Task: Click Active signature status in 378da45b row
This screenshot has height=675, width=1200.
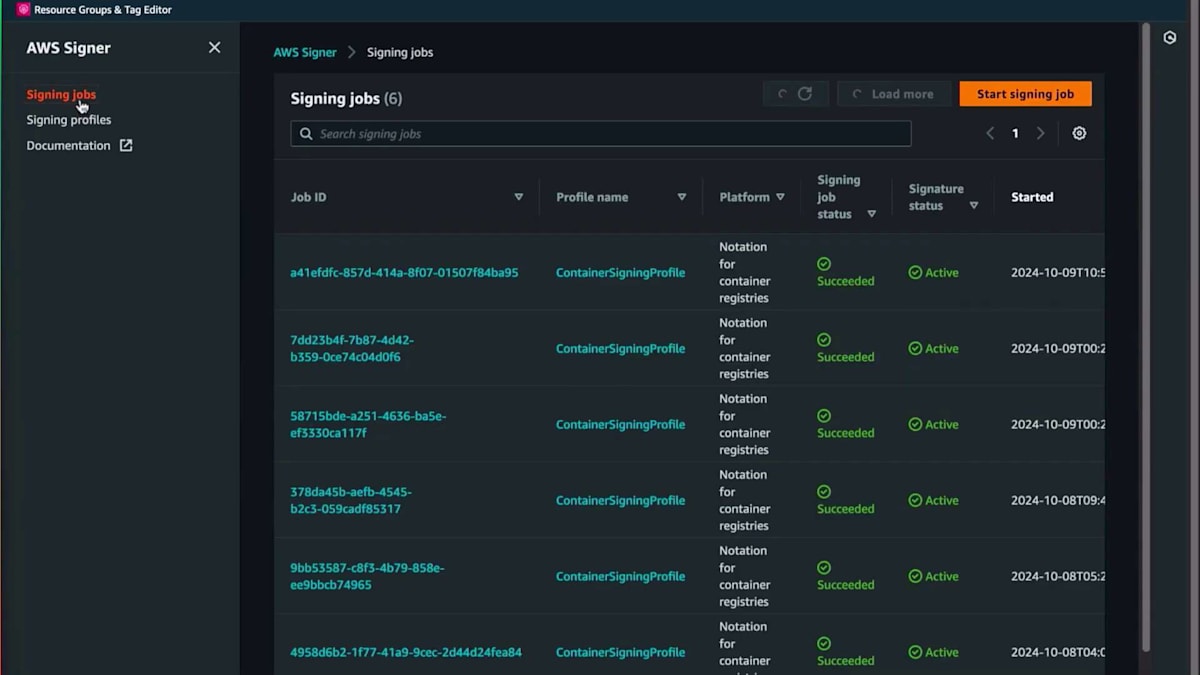Action: (x=933, y=501)
